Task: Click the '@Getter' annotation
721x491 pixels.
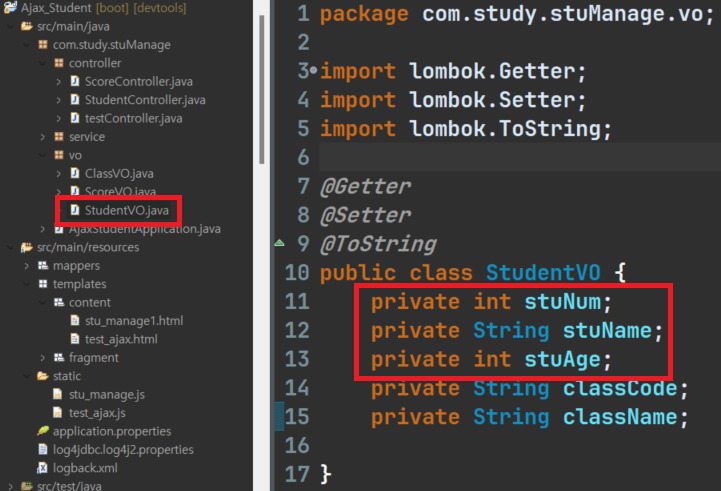Action: tap(366, 186)
